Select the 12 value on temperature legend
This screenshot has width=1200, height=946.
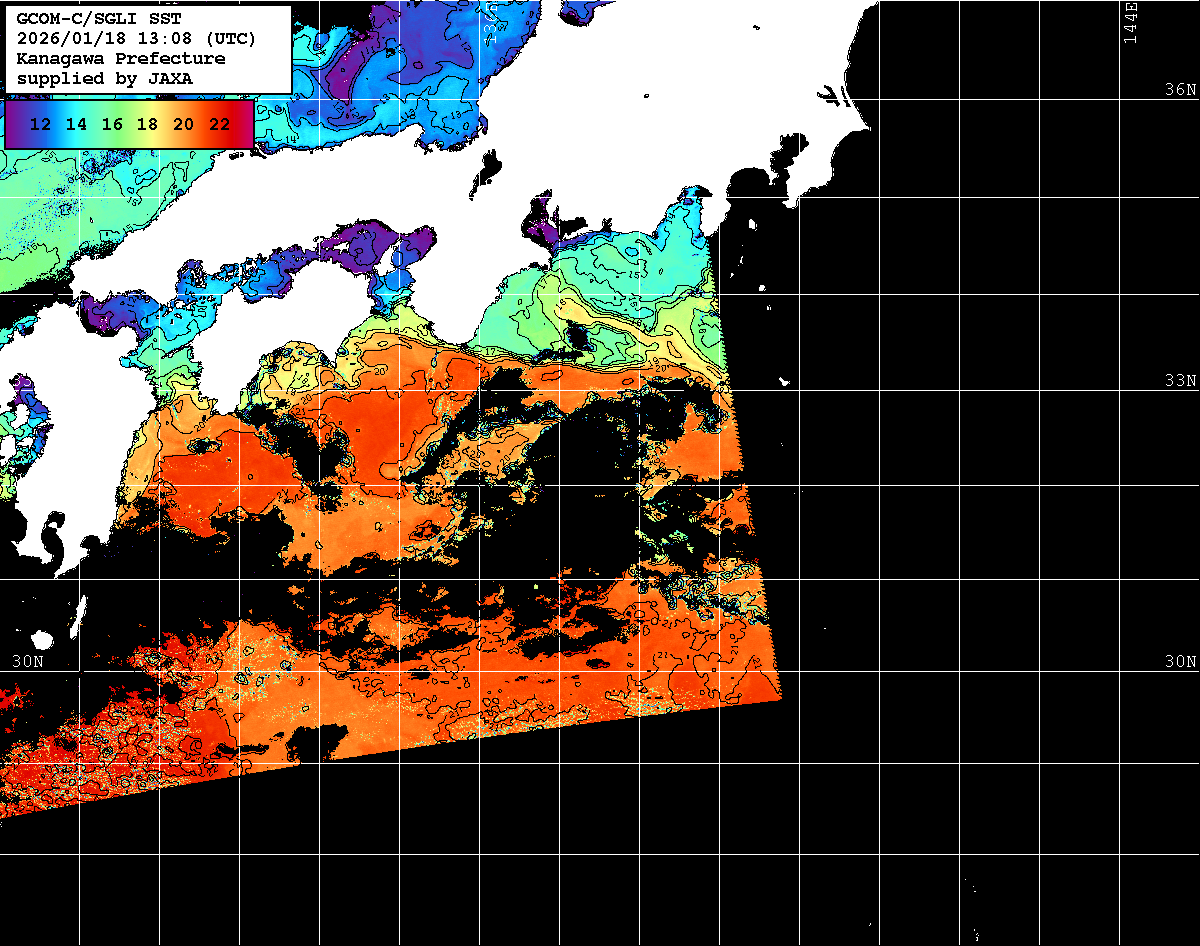(x=41, y=124)
